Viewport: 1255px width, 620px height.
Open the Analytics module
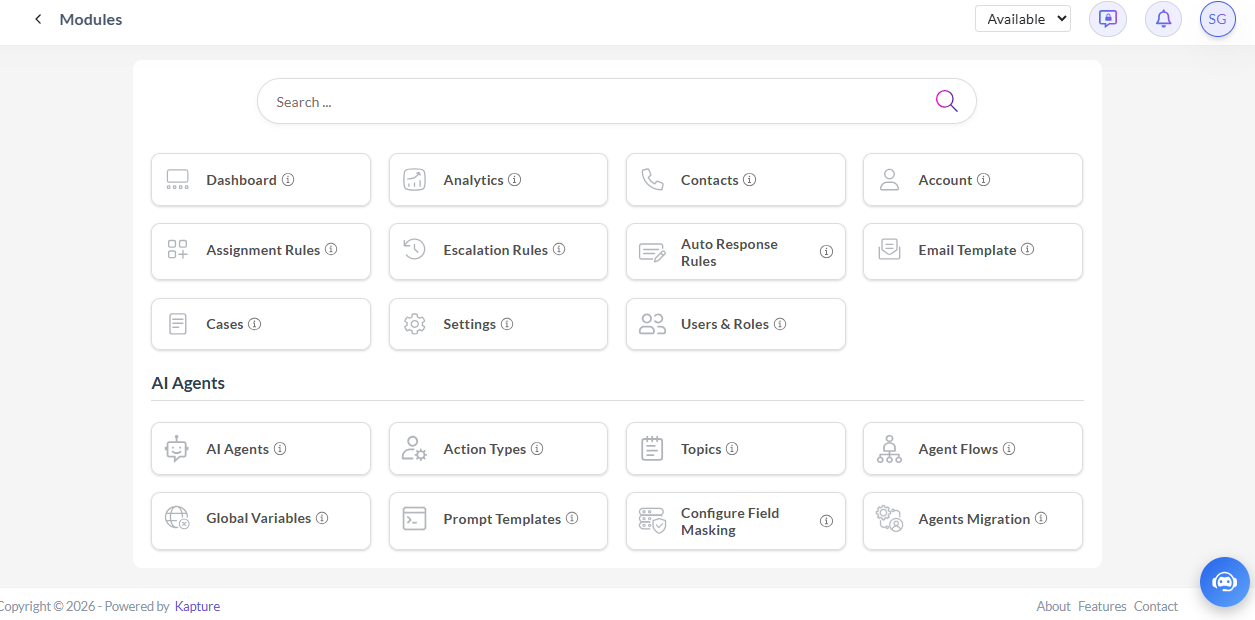497,180
